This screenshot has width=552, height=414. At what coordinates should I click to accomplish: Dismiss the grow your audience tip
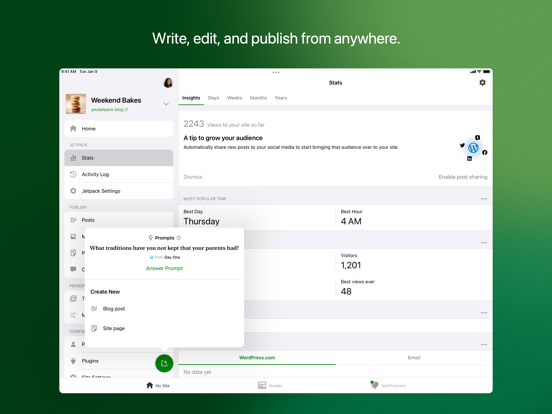coord(193,177)
